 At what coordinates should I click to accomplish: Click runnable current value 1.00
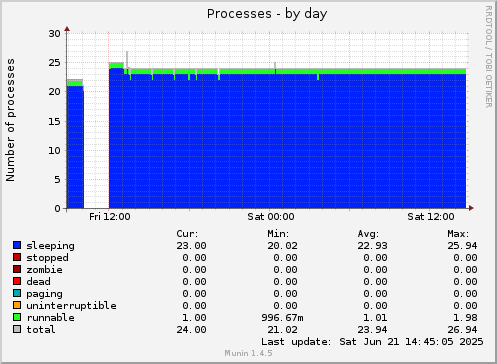(194, 318)
